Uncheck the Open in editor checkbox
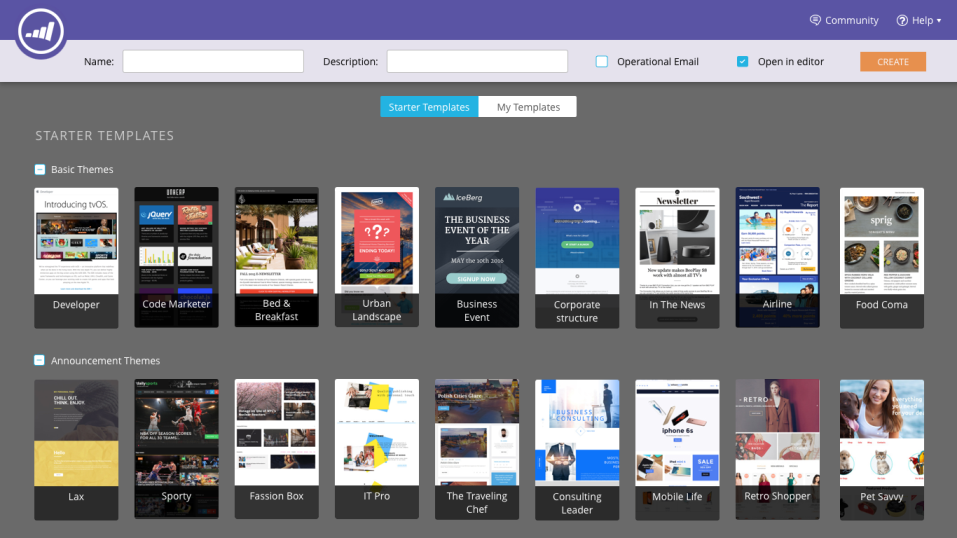 coord(742,62)
